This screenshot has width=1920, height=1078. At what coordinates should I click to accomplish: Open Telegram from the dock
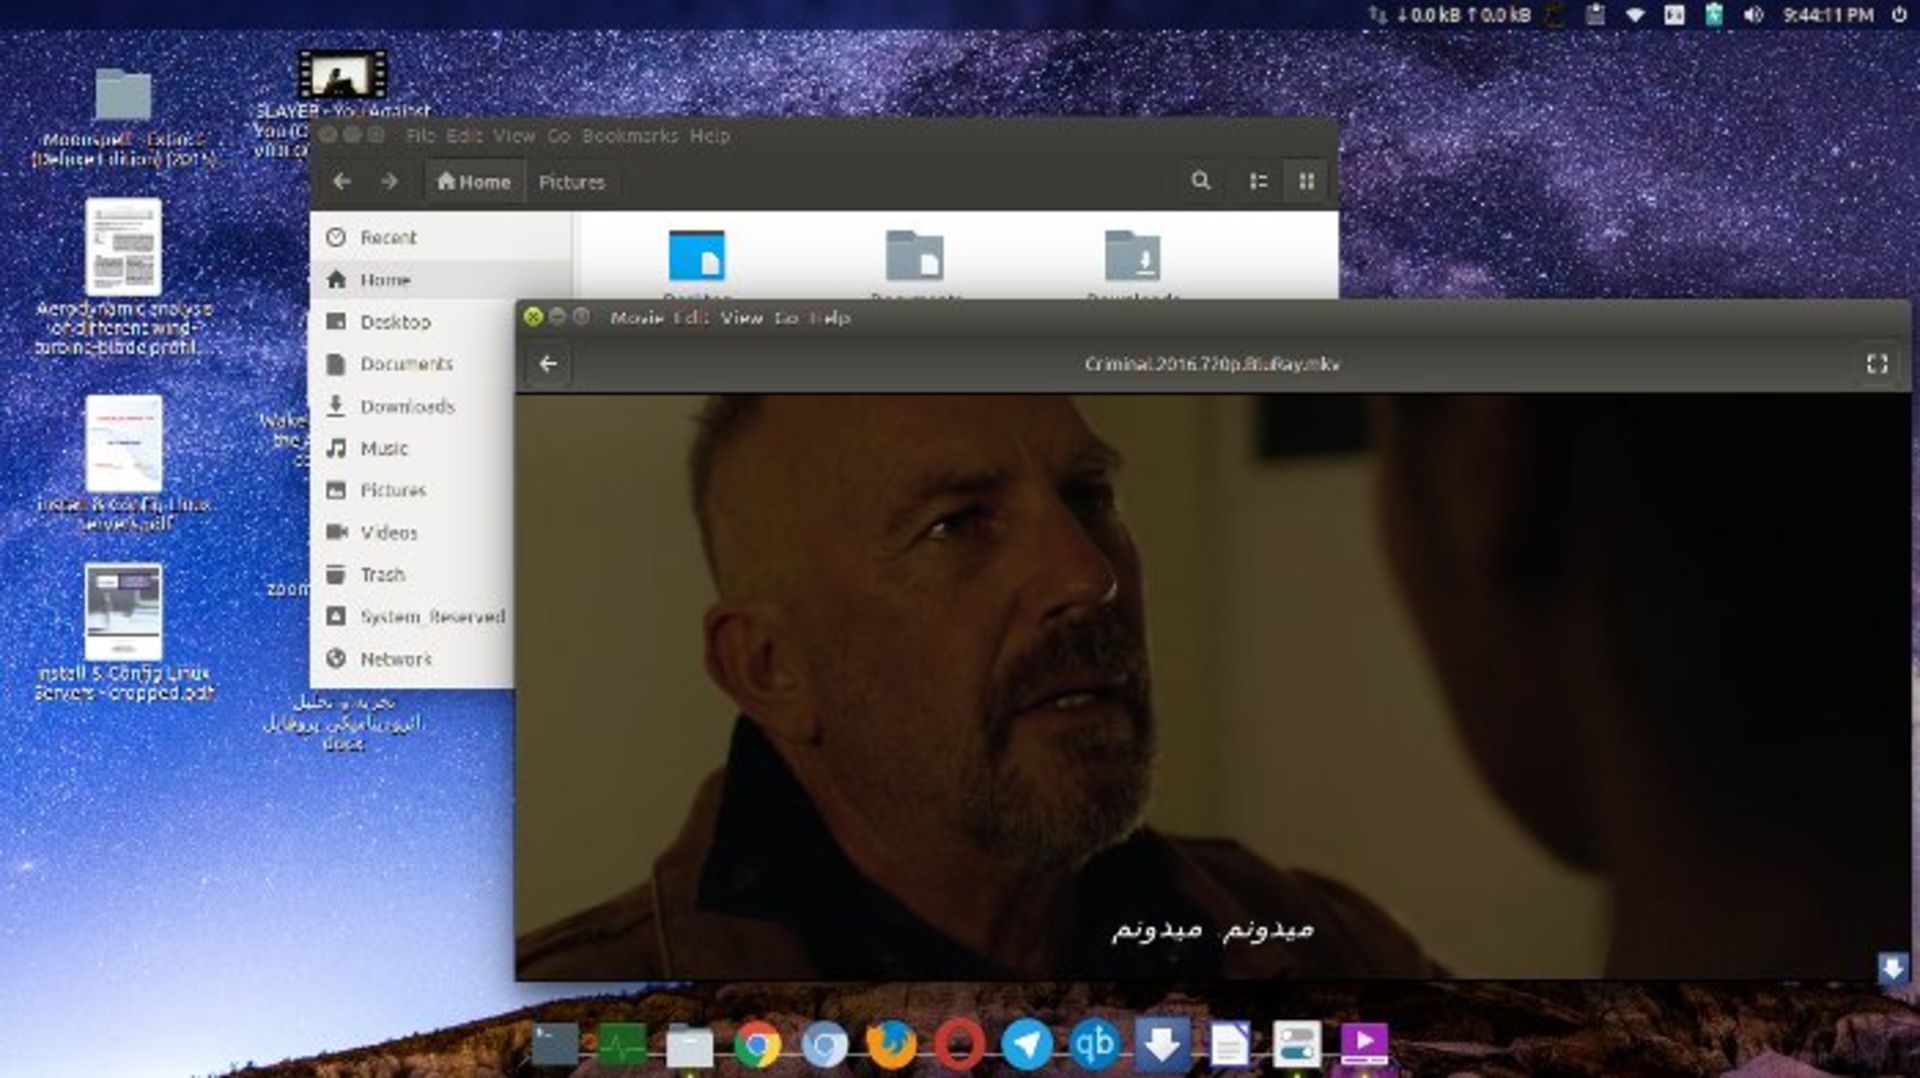[x=1026, y=1046]
